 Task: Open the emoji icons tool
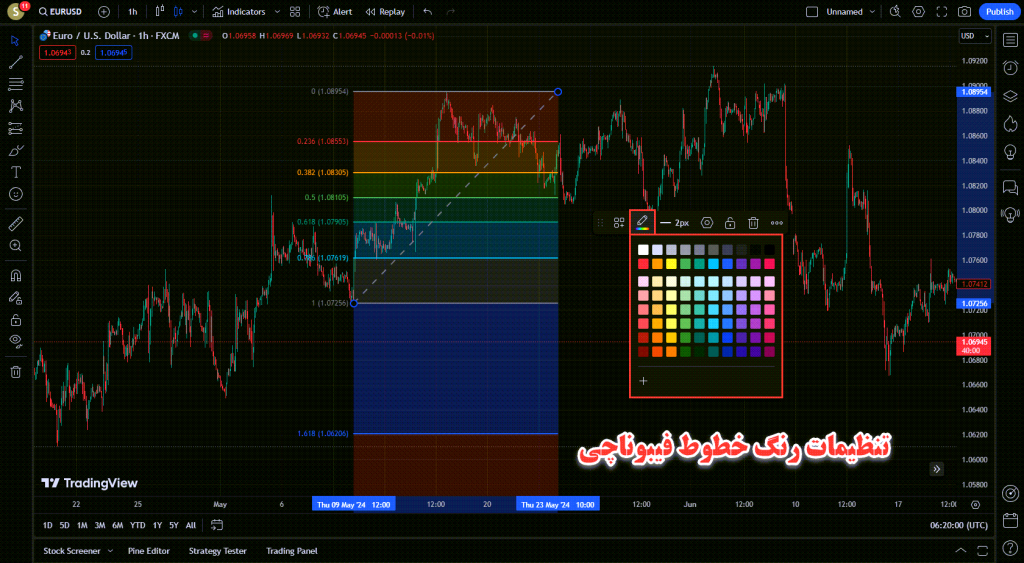click(x=16, y=194)
